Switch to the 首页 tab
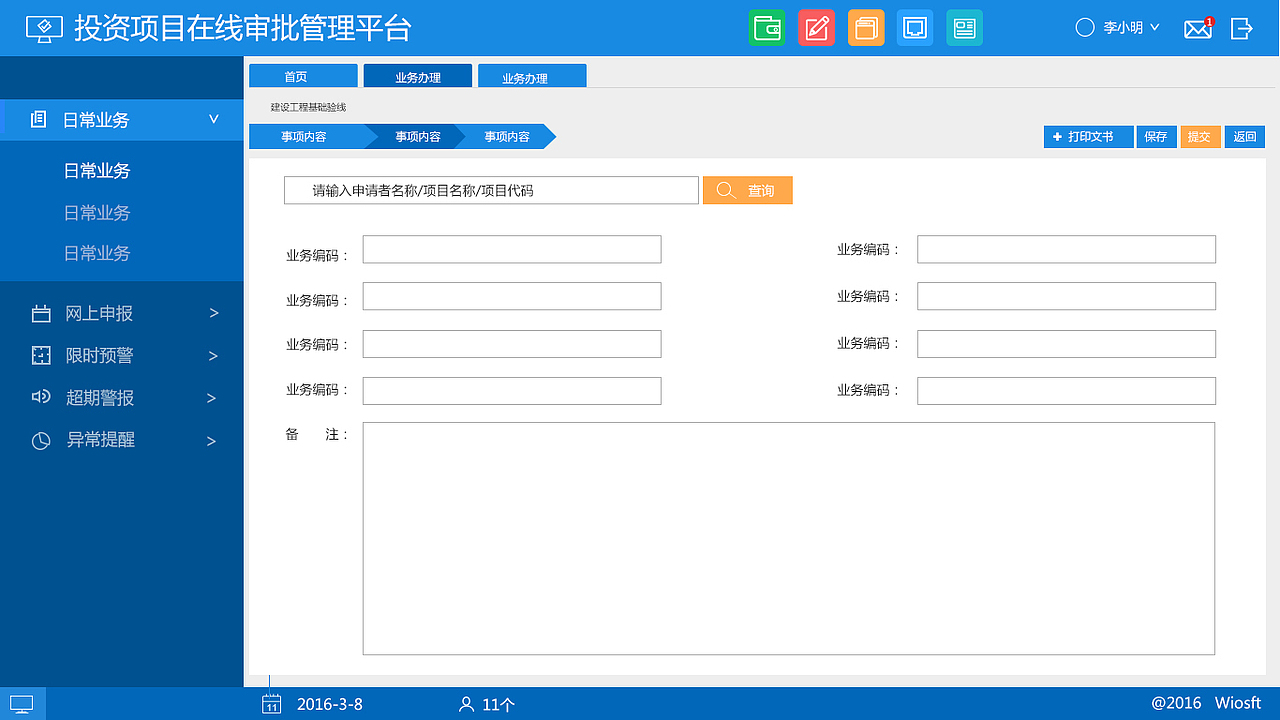The width and height of the screenshot is (1280, 720). click(303, 76)
